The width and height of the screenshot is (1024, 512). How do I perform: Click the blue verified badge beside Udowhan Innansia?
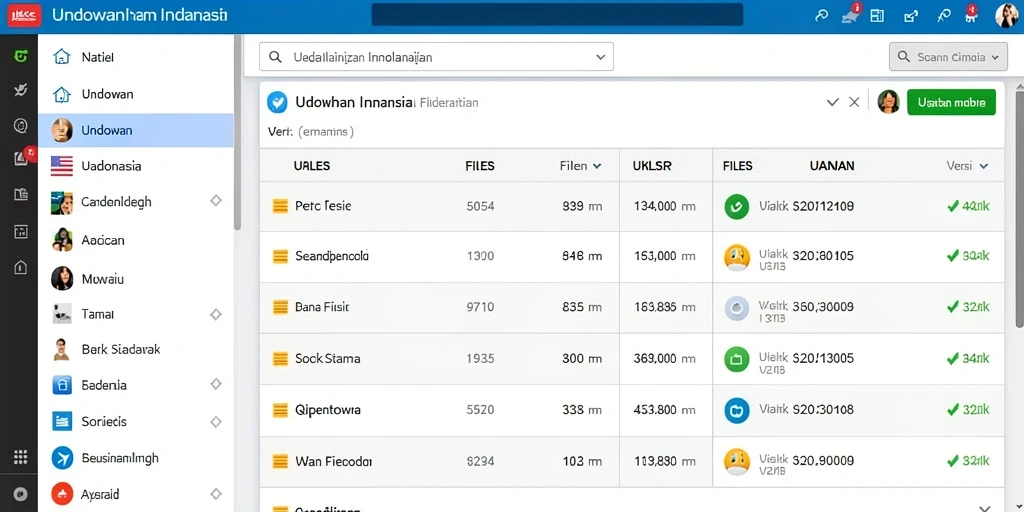click(x=278, y=102)
